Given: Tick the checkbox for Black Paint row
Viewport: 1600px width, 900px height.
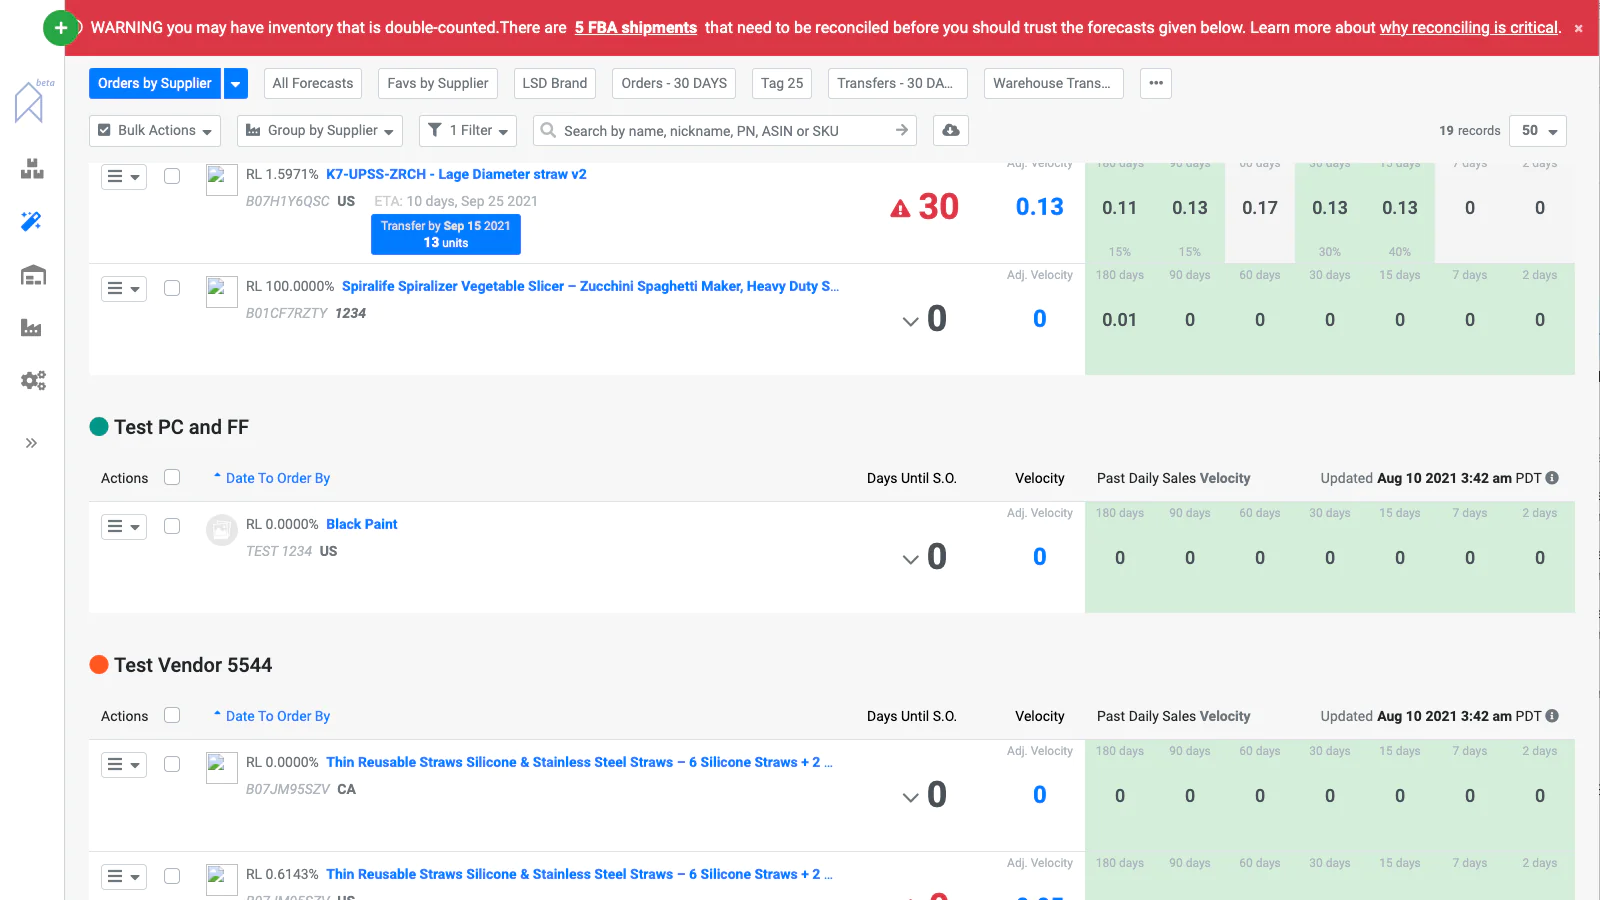Looking at the screenshot, I should point(172,526).
